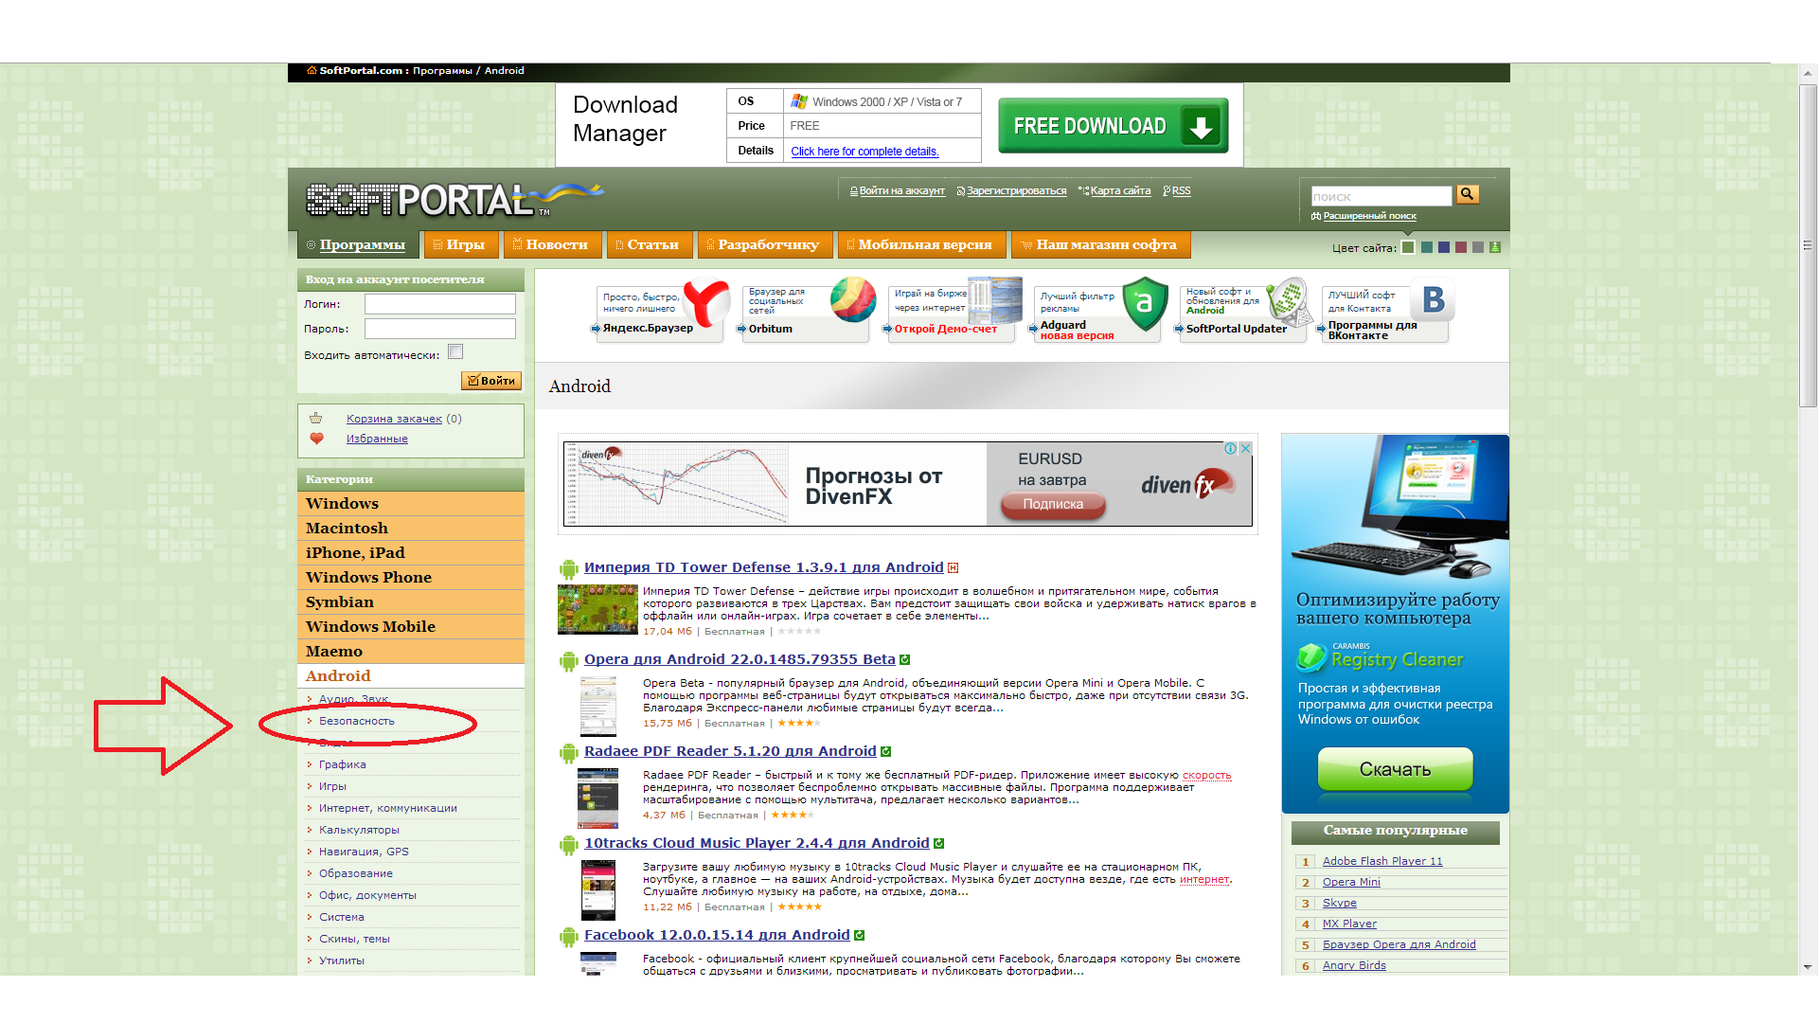This screenshot has width=1818, height=1023.
Task: Switch to the Игры tab
Action: point(459,245)
